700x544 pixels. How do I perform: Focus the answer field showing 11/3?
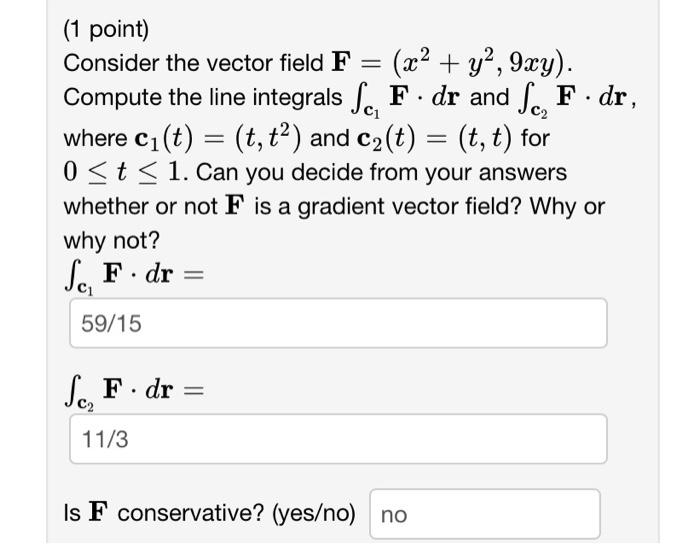pos(337,439)
